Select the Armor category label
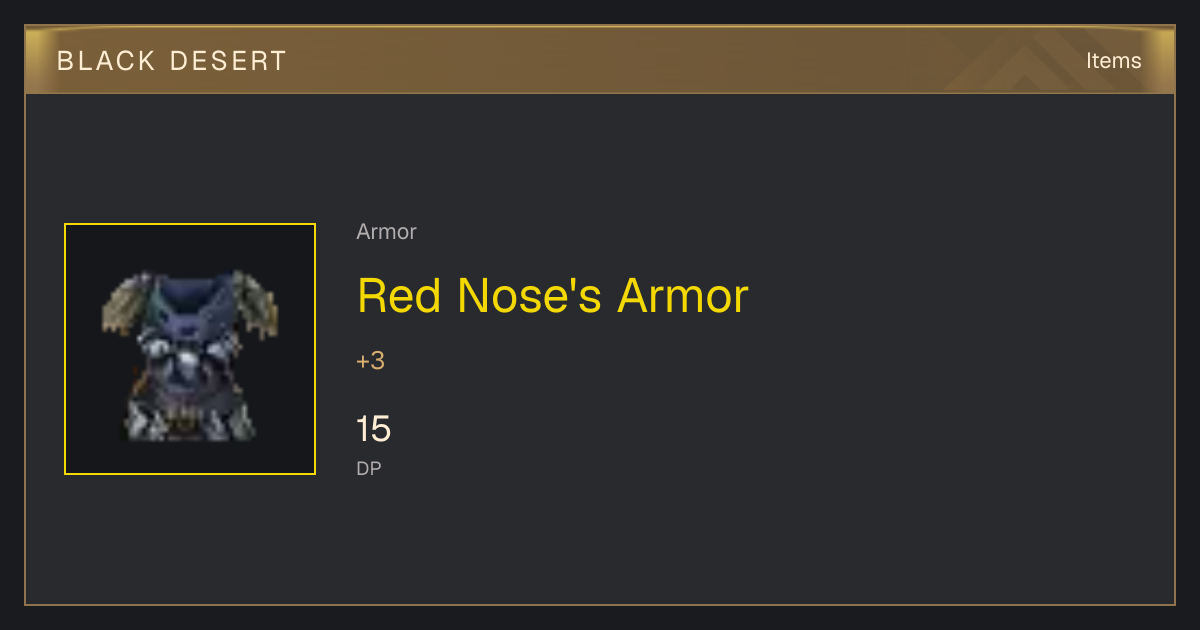Viewport: 1200px width, 630px height. [386, 232]
